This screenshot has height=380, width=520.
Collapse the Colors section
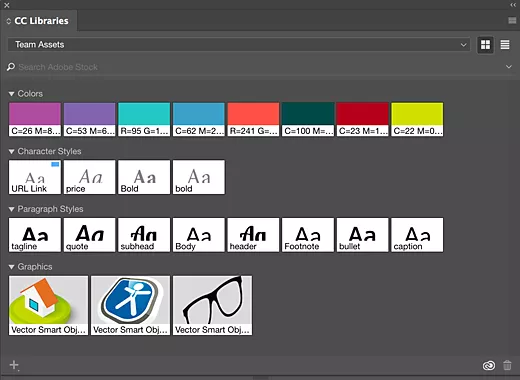(x=12, y=94)
